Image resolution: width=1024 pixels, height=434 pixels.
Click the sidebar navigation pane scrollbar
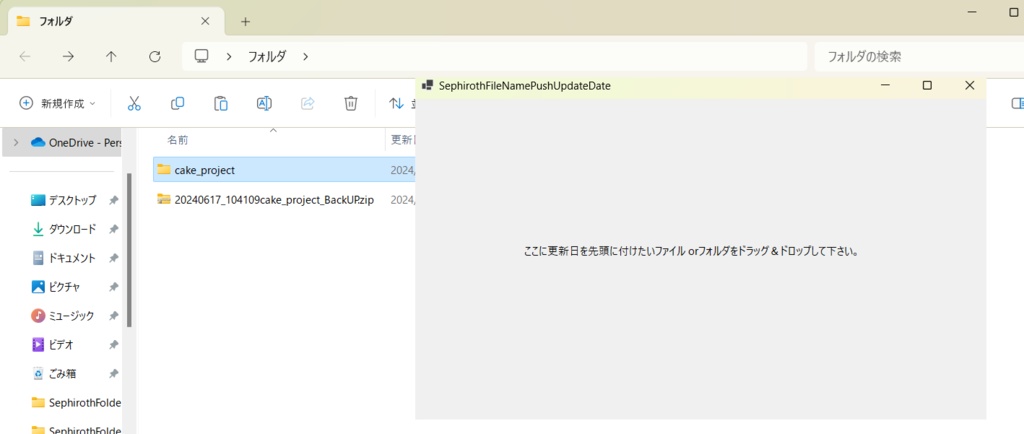129,250
